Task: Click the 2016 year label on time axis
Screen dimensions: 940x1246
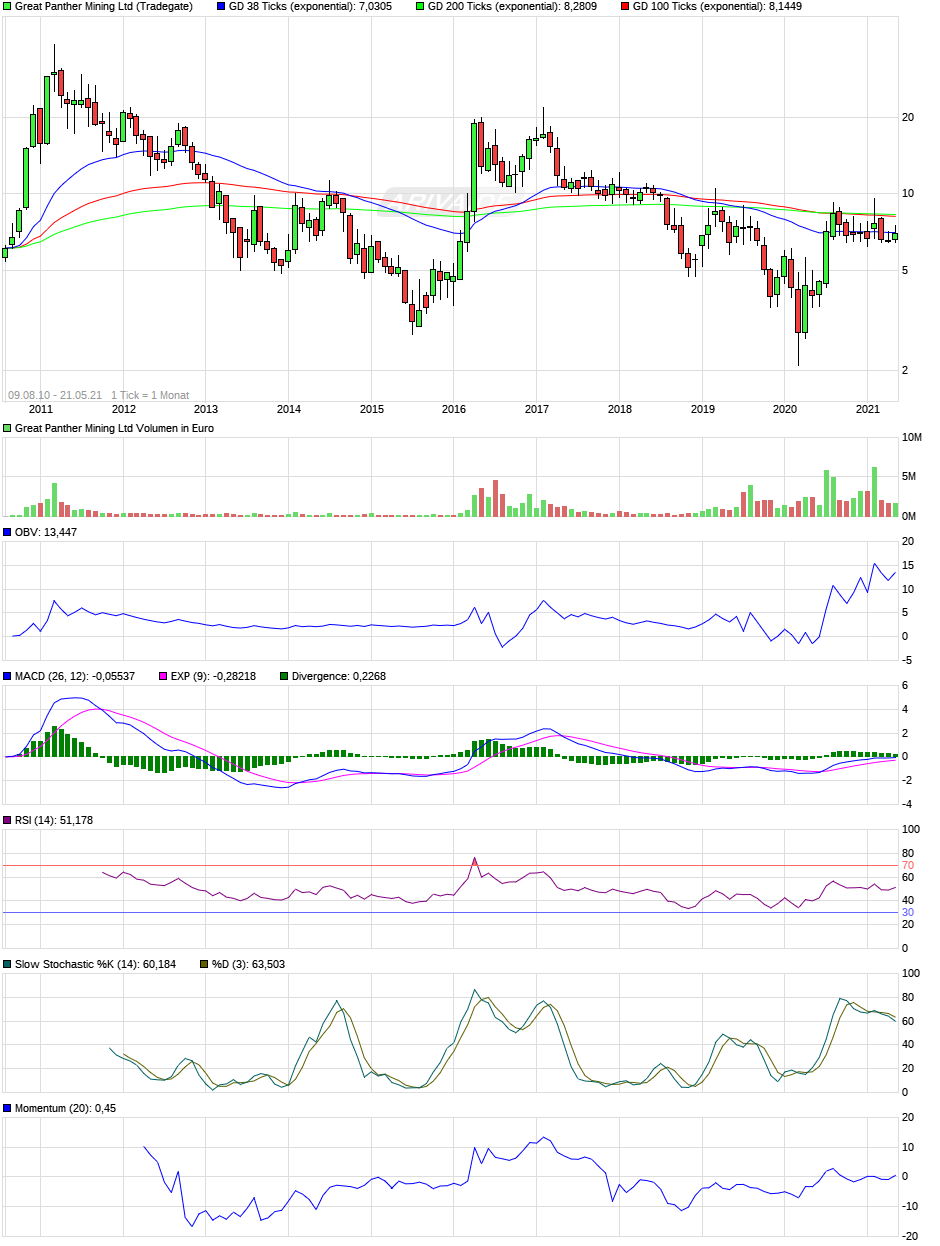Action: (454, 409)
